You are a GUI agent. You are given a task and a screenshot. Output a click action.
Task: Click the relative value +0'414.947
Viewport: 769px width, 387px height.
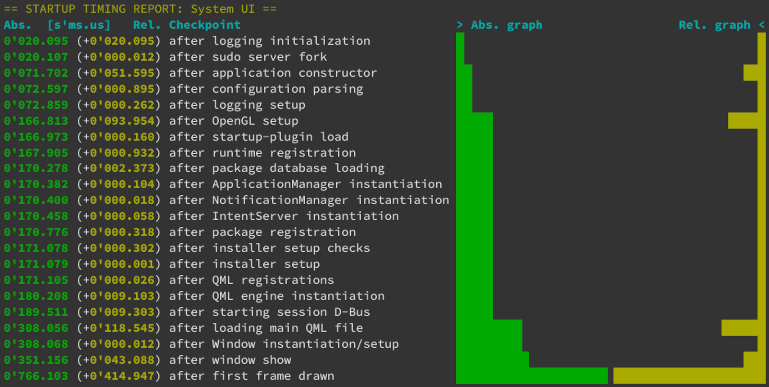pos(119,376)
